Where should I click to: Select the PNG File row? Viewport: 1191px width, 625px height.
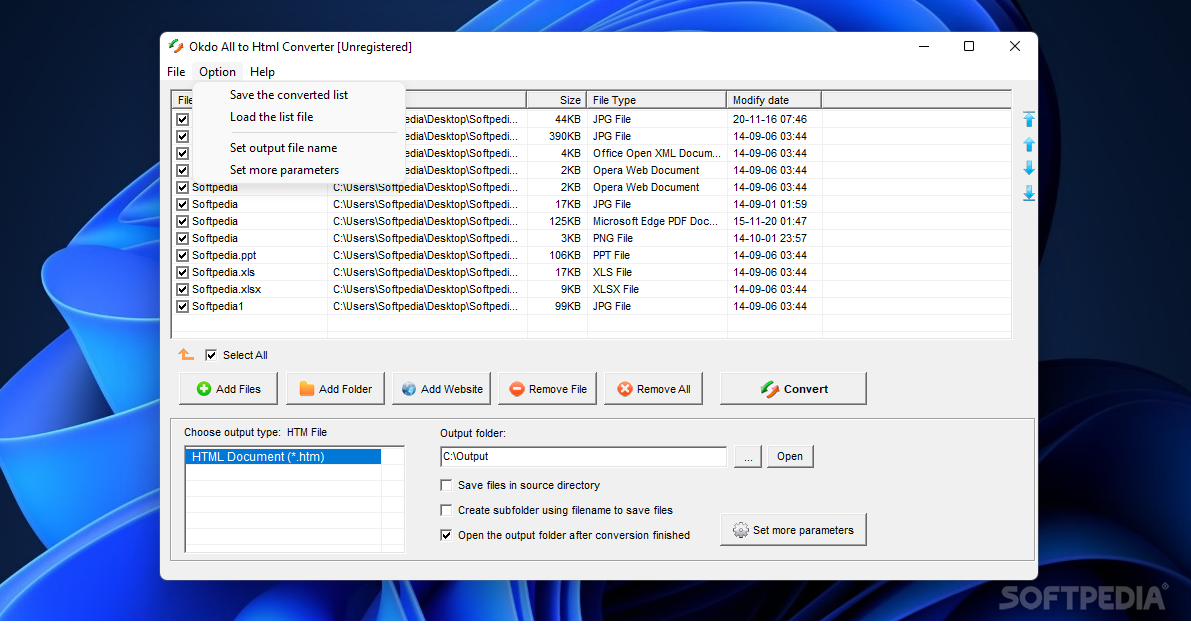(592, 238)
